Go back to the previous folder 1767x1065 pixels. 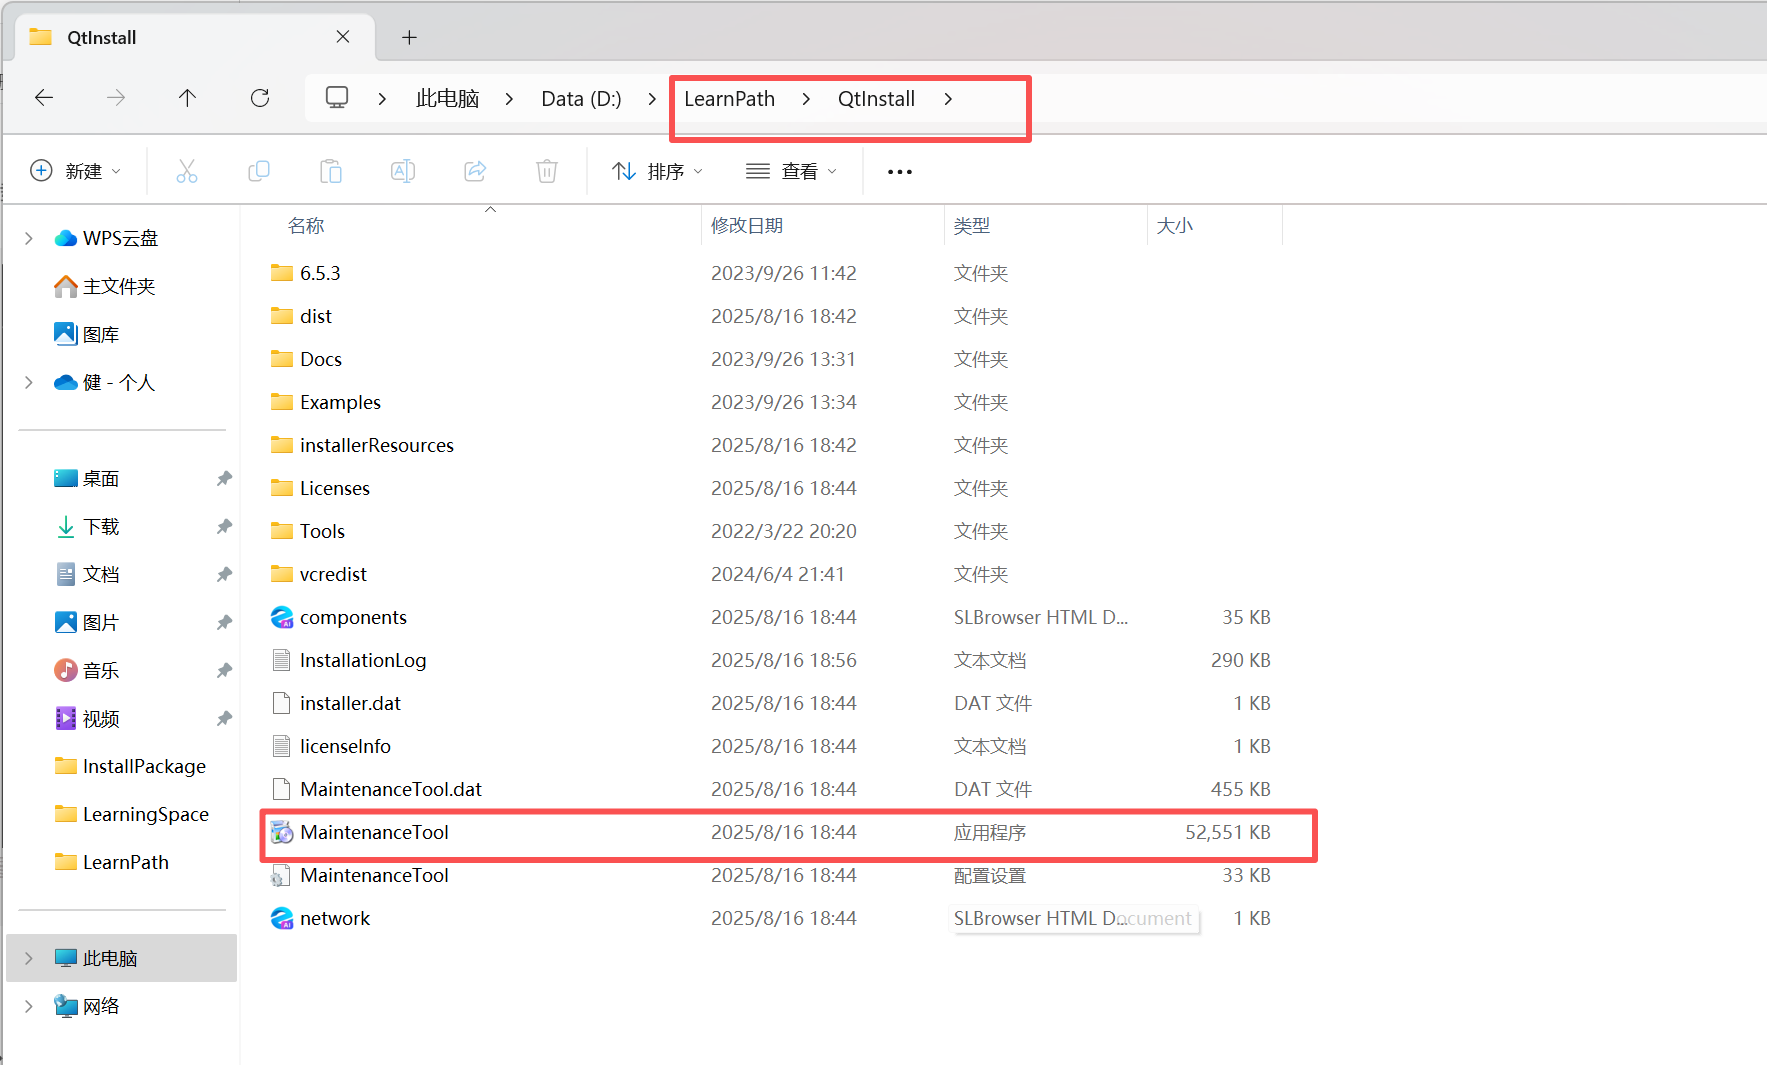click(x=44, y=98)
